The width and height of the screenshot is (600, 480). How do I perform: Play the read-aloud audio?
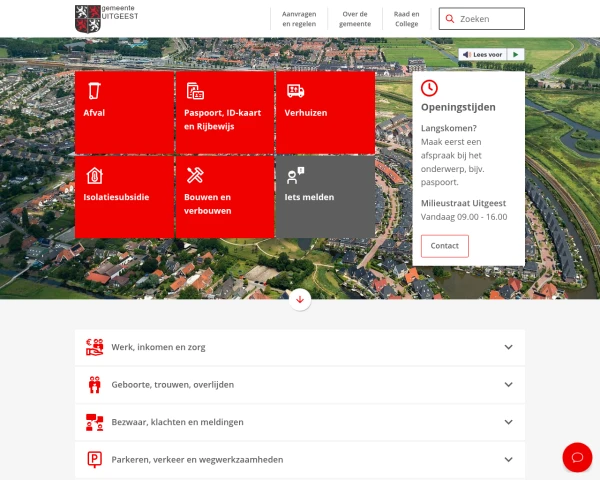pos(515,55)
